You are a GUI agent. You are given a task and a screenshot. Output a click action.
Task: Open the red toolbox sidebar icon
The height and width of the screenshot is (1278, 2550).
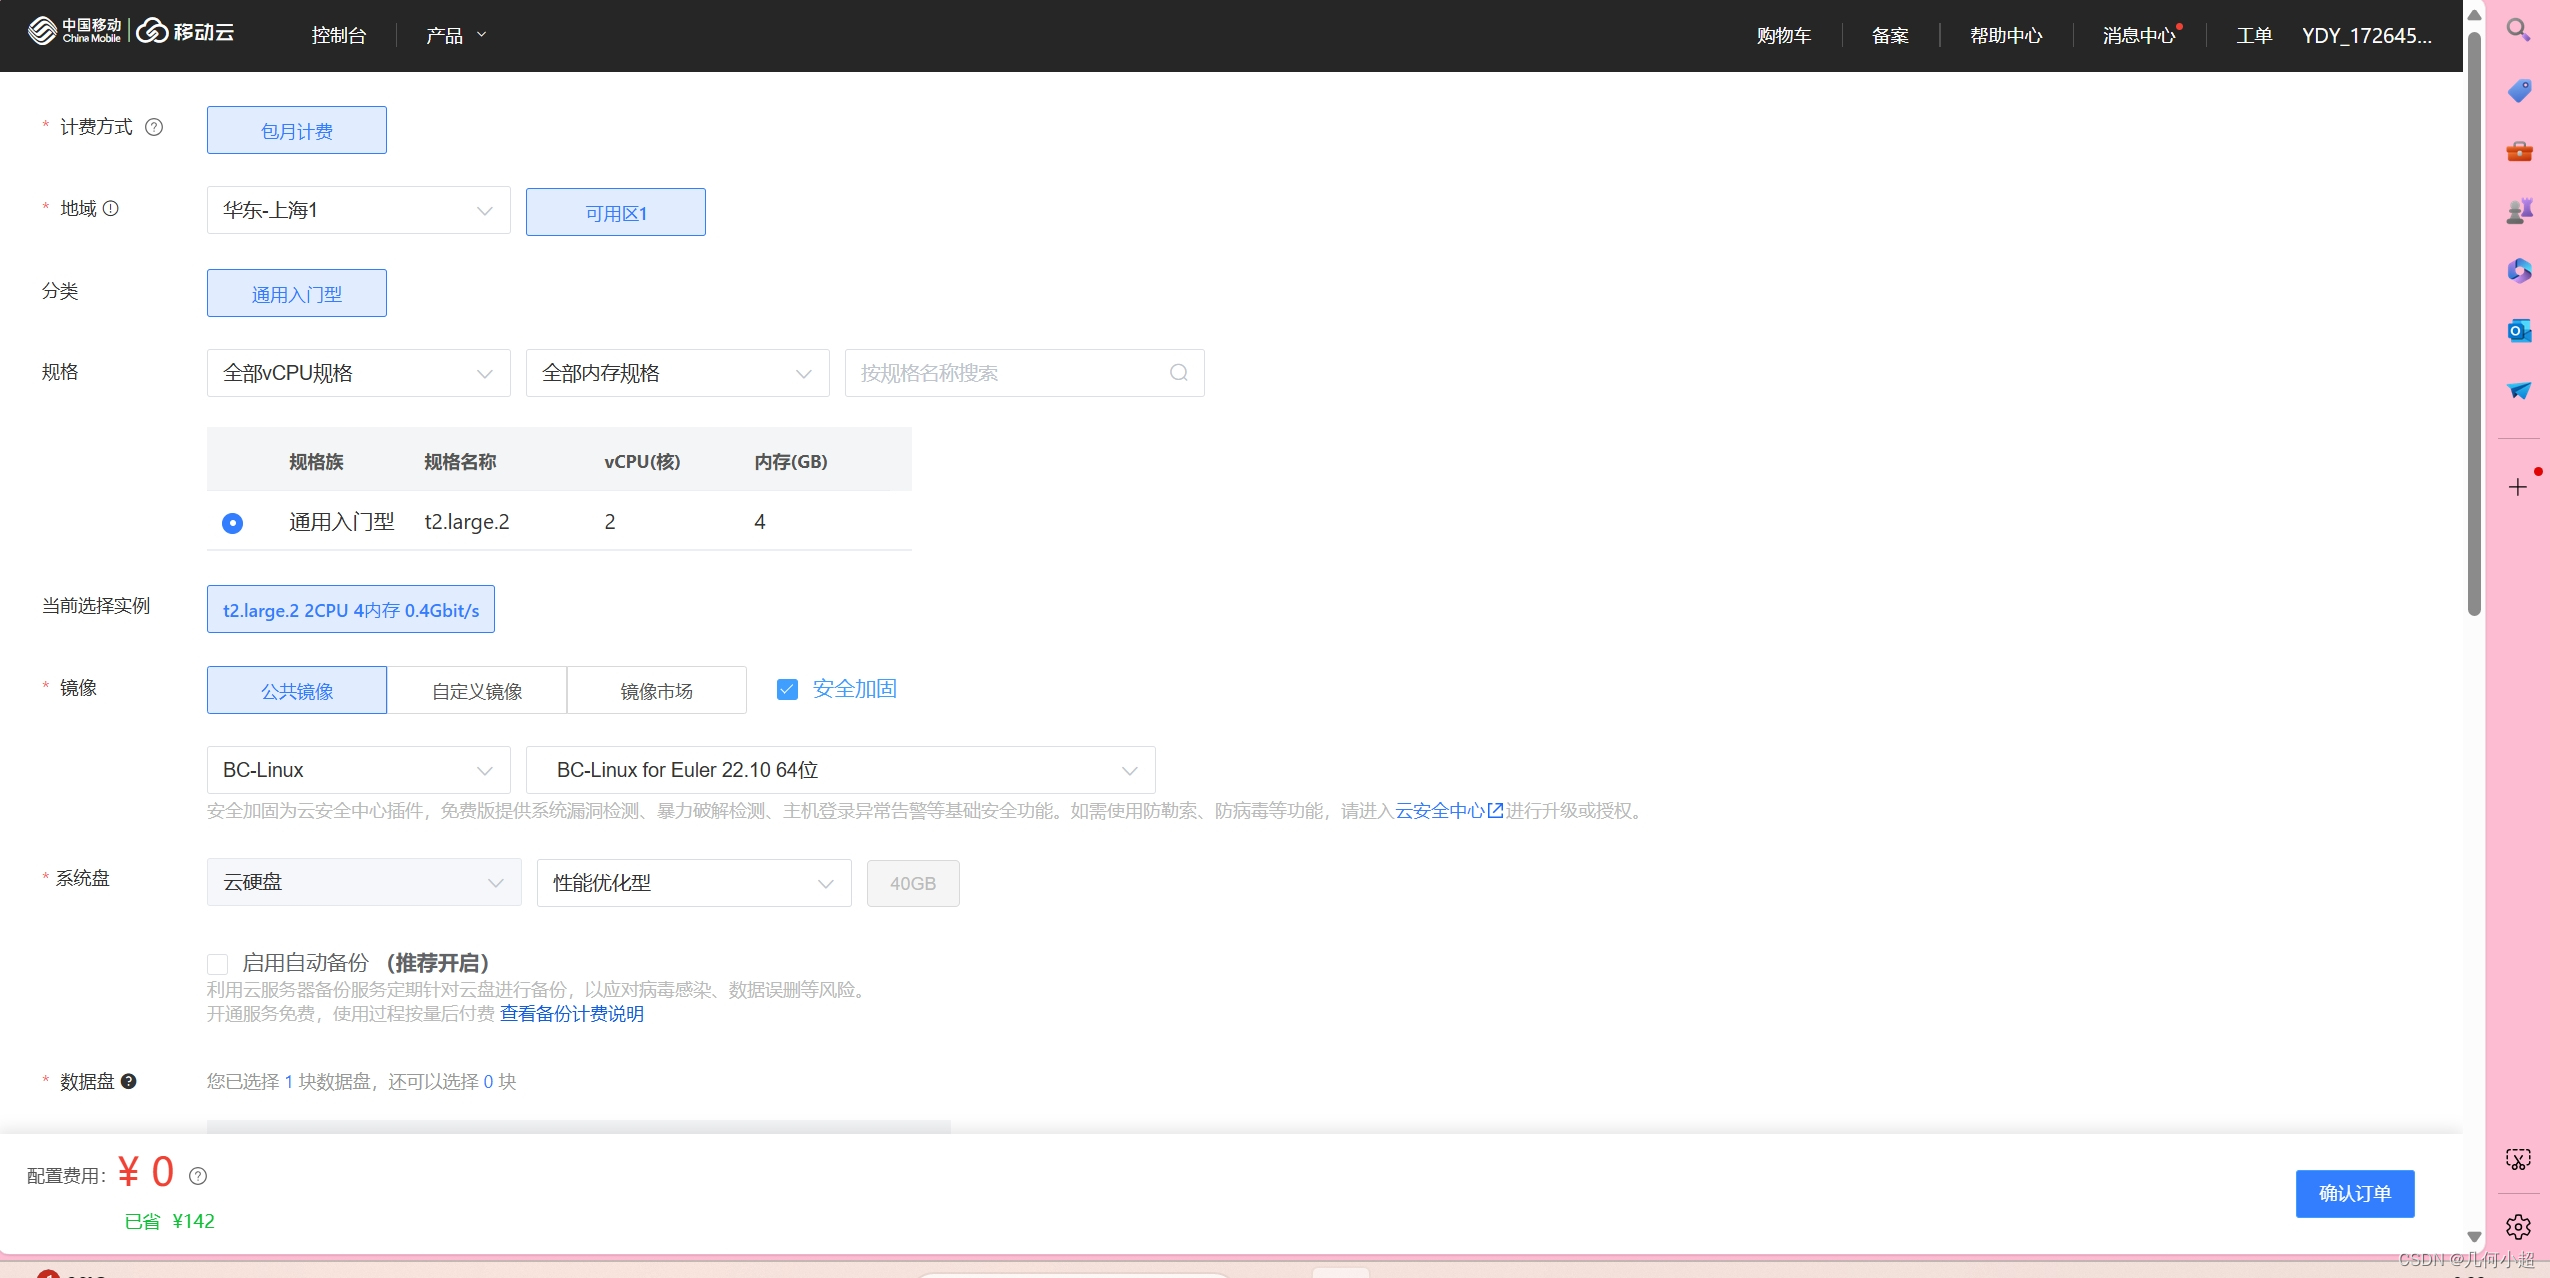[x=2519, y=151]
